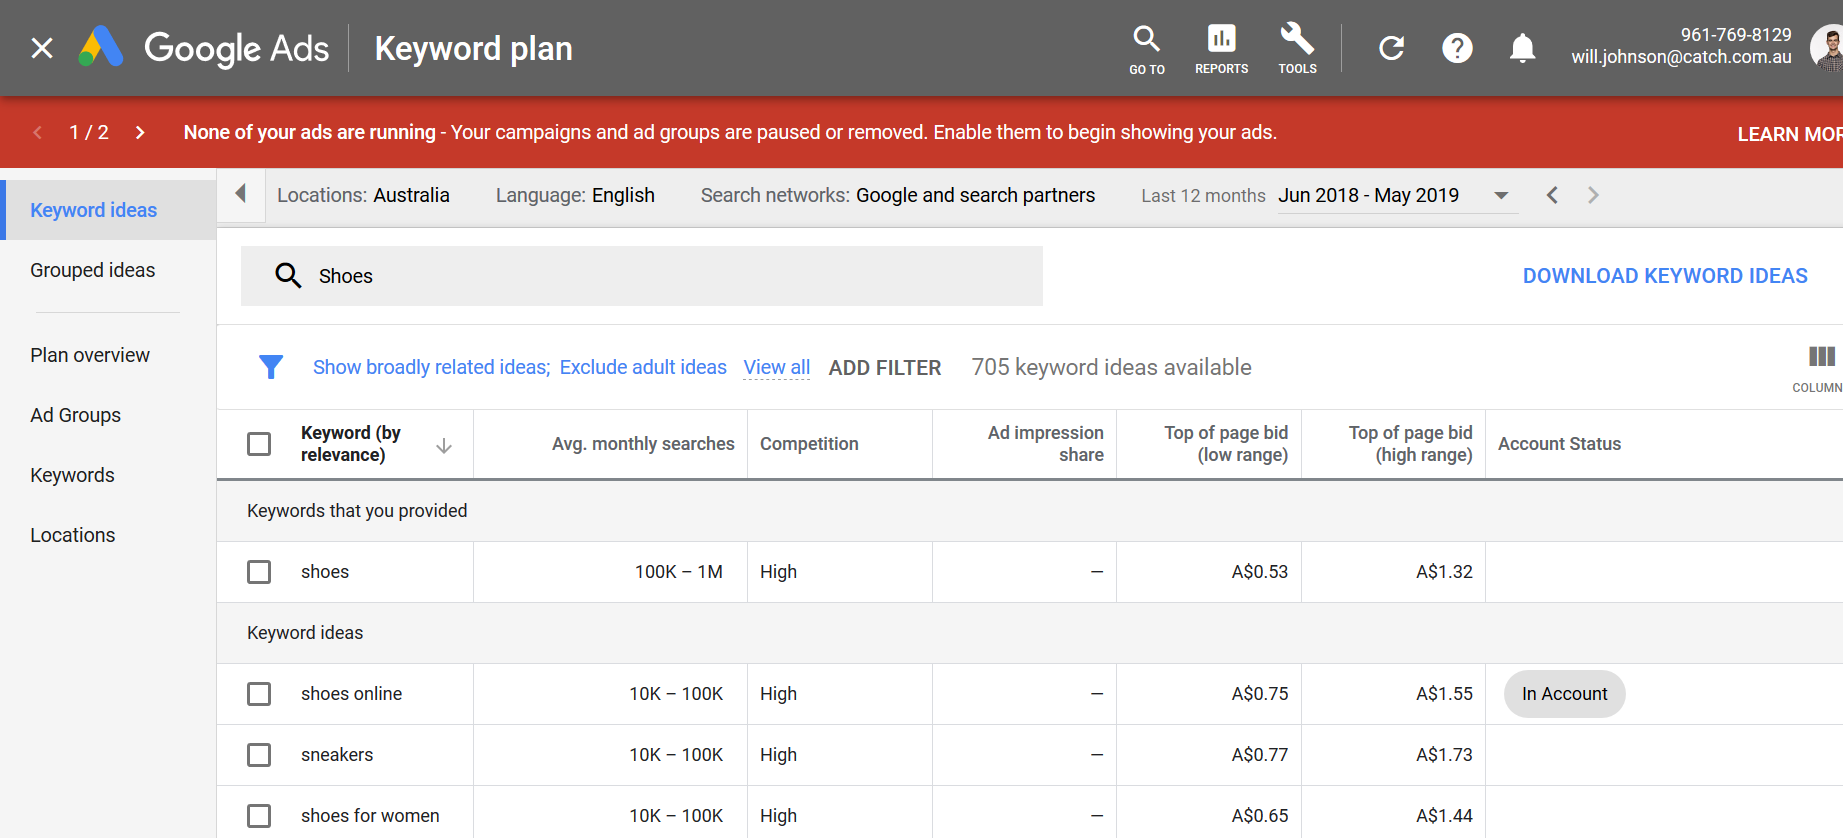Collapse the left navigation panel arrow
This screenshot has height=838, width=1843.
[x=240, y=194]
